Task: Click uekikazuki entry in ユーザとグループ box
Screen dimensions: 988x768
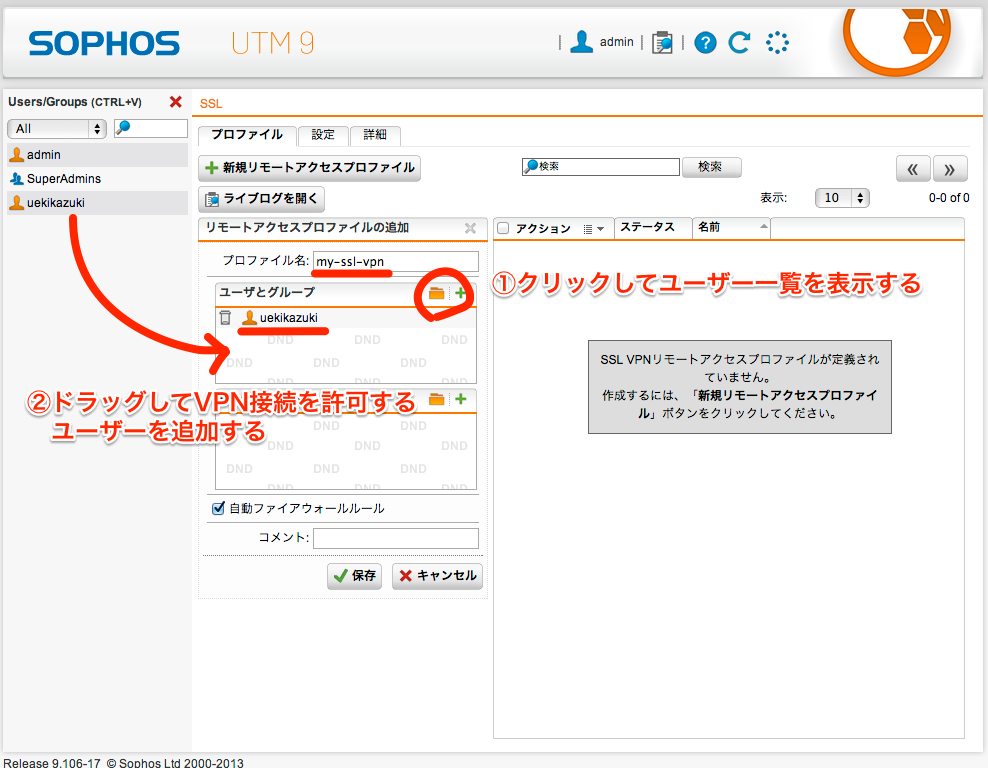Action: pos(280,318)
